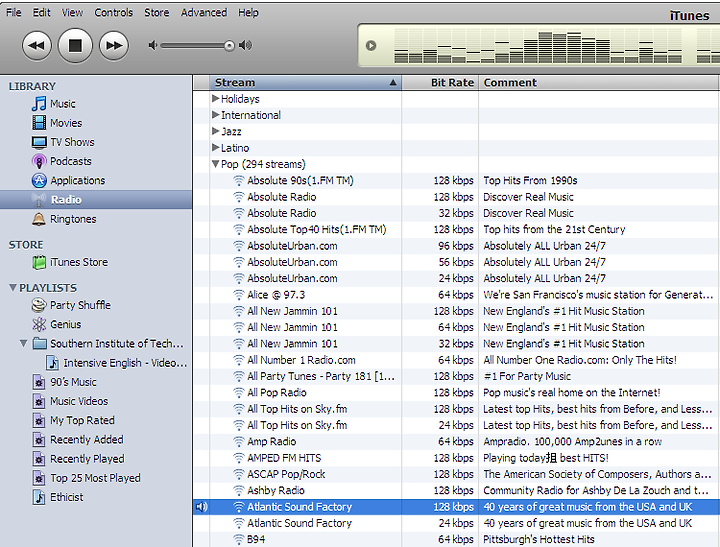This screenshot has width=720, height=547.
Task: Select All Top Hits on Sky.fm 24 kbps
Action: click(456, 425)
